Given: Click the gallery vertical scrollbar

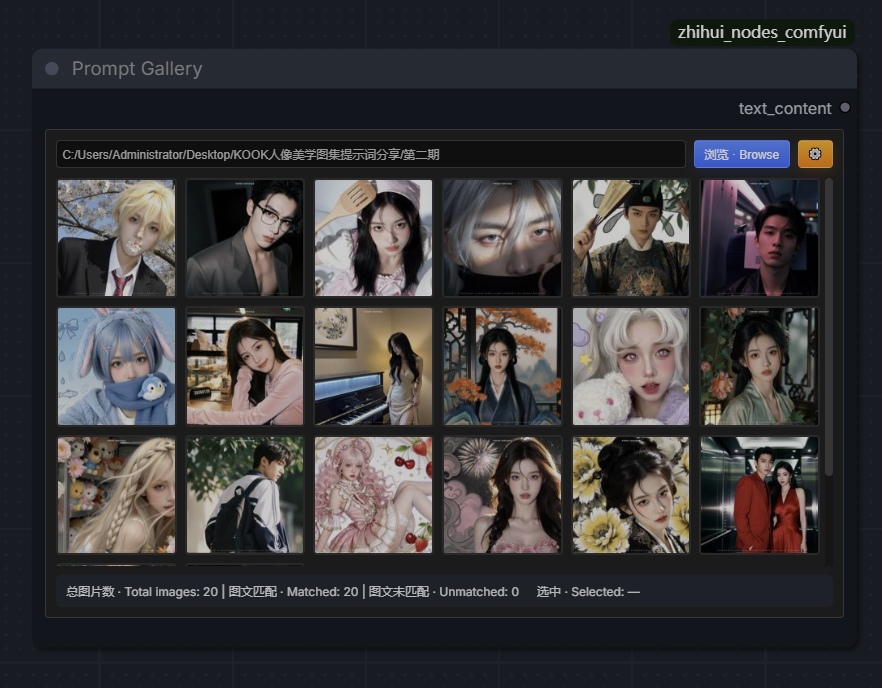Looking at the screenshot, I should pyautogui.click(x=829, y=327).
